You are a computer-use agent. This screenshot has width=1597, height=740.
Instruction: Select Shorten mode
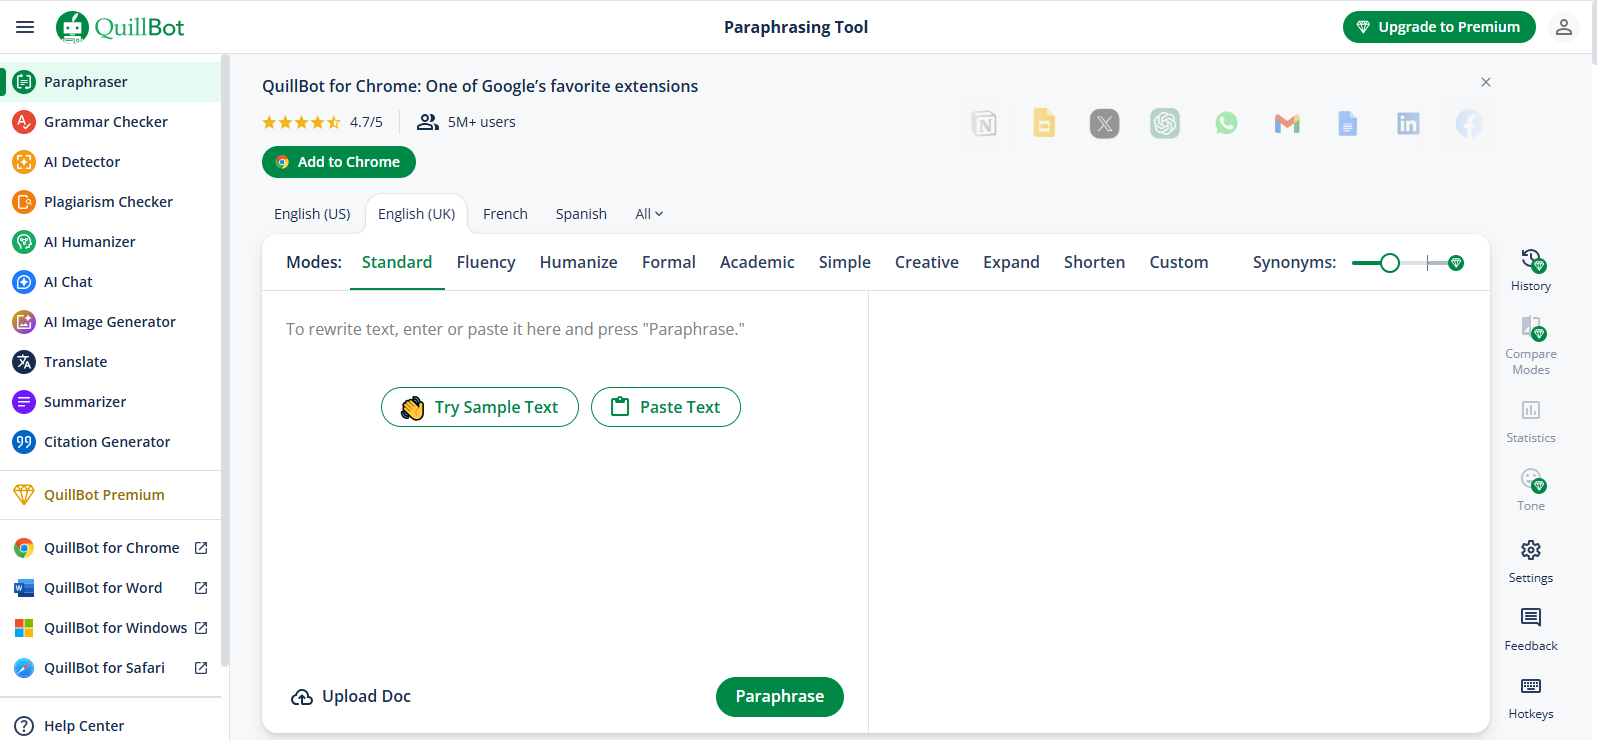click(1094, 262)
